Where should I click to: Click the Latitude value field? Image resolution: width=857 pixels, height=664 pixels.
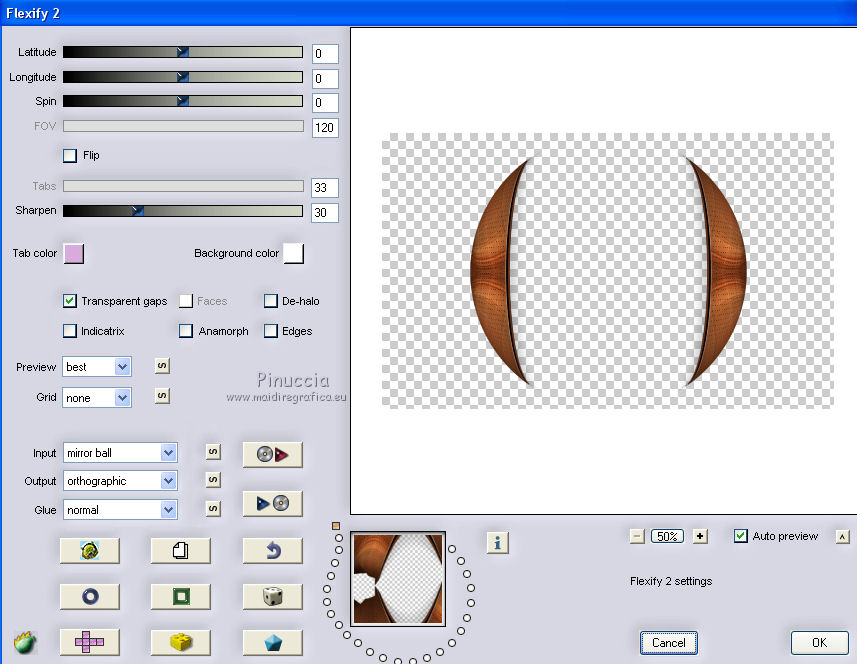tap(325, 54)
